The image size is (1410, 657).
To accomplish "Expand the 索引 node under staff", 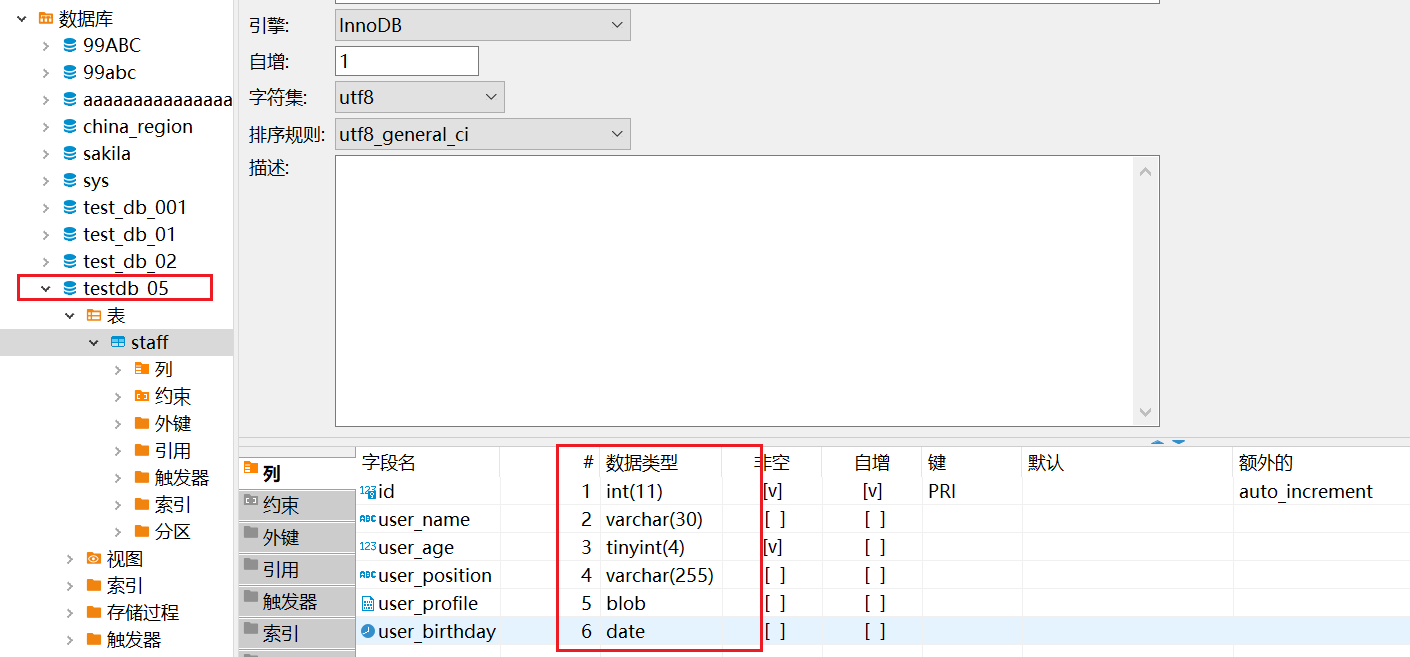I will (118, 504).
